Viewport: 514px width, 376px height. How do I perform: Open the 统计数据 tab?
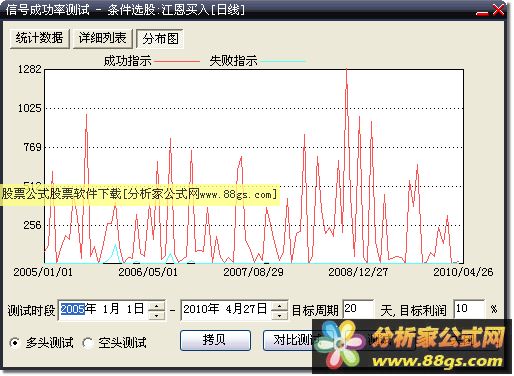point(39,38)
